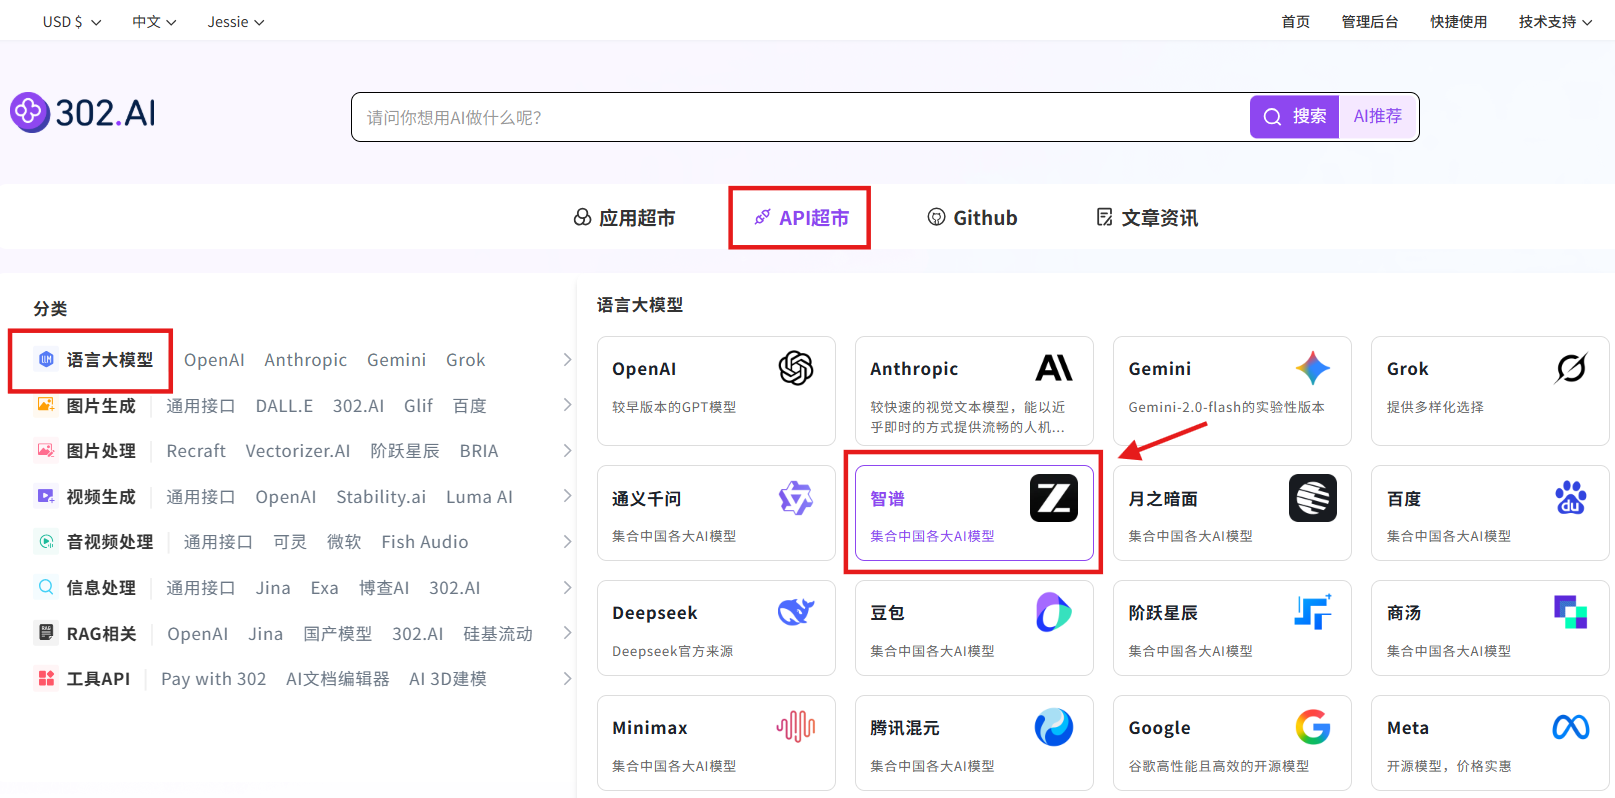The width and height of the screenshot is (1615, 798).
Task: Click the 腾讯混元 card logo icon
Action: tap(1054, 727)
